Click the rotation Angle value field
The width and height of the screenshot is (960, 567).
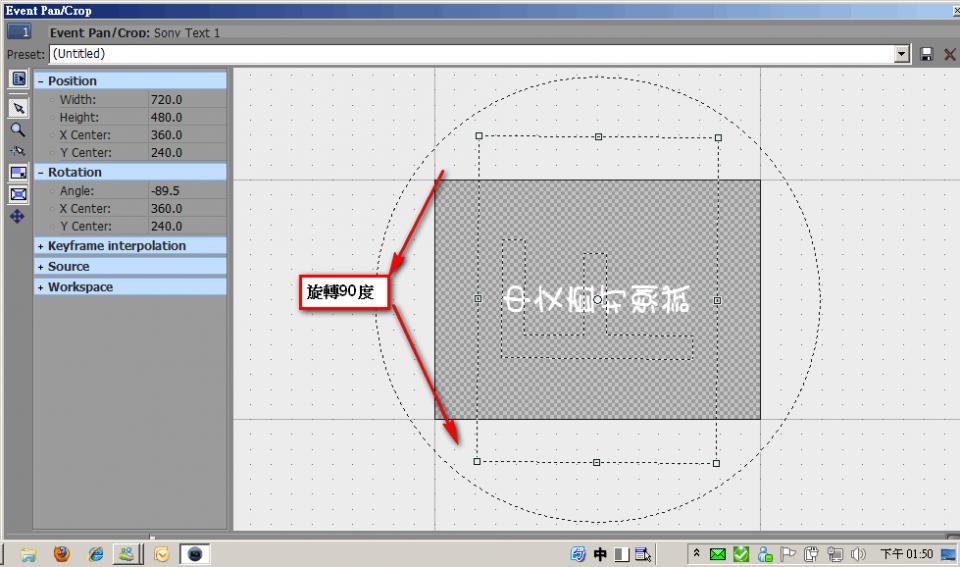point(185,191)
